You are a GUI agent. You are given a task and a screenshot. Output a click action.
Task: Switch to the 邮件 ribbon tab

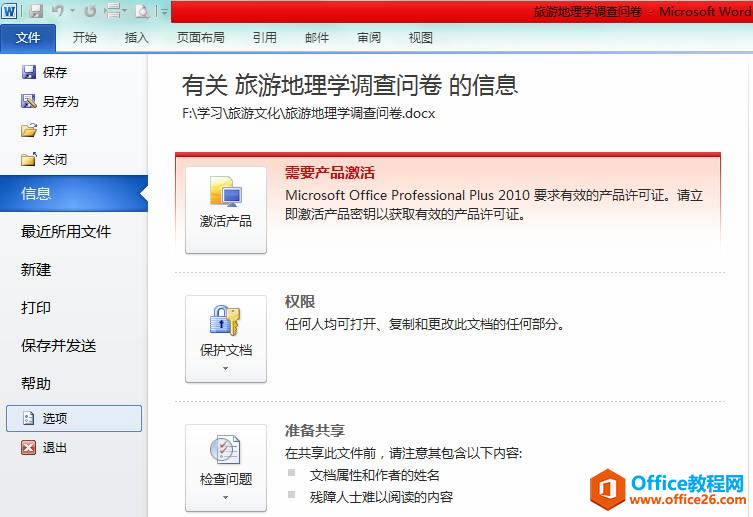317,37
